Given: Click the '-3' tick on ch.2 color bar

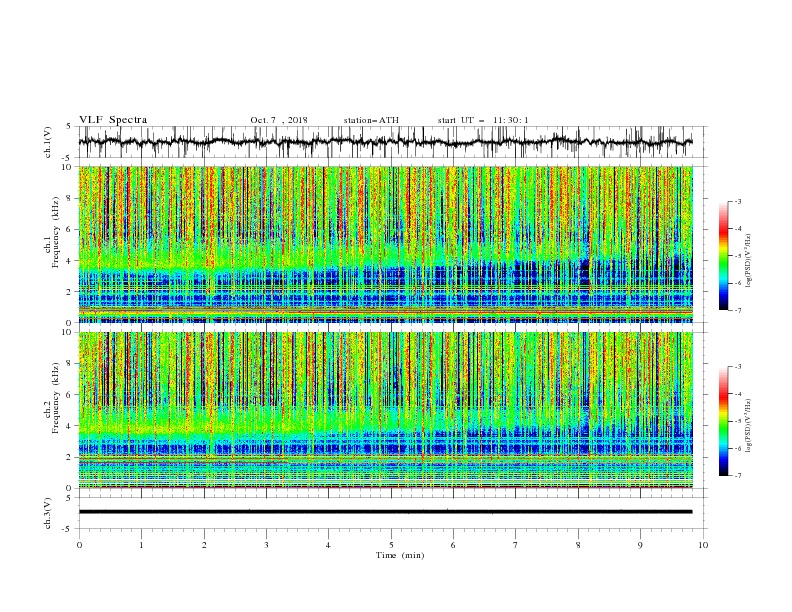Looking at the screenshot, I should tap(737, 367).
